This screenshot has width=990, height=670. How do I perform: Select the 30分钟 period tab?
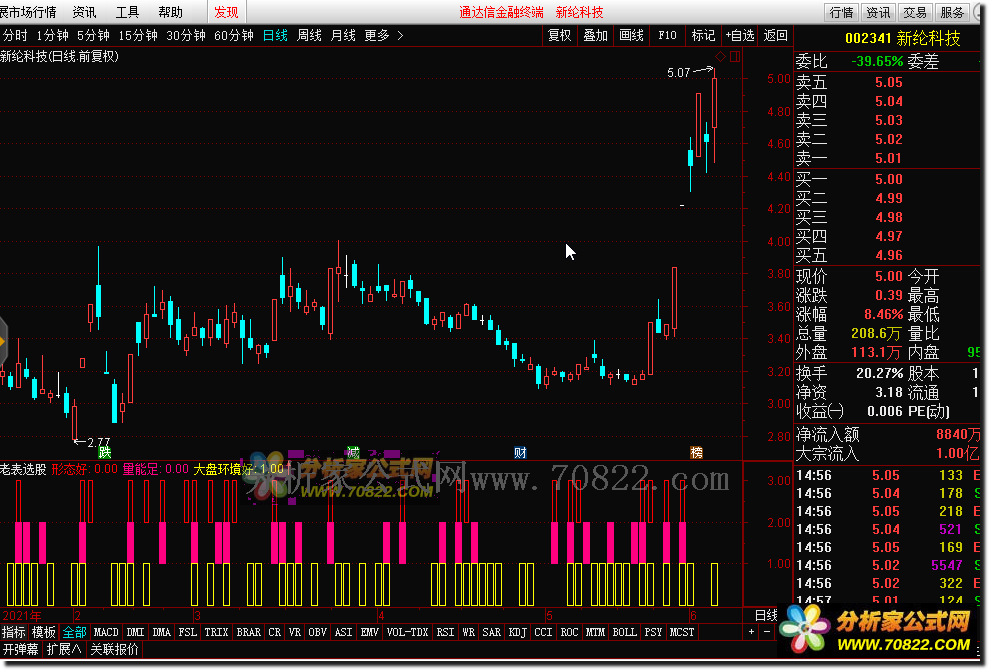click(186, 35)
